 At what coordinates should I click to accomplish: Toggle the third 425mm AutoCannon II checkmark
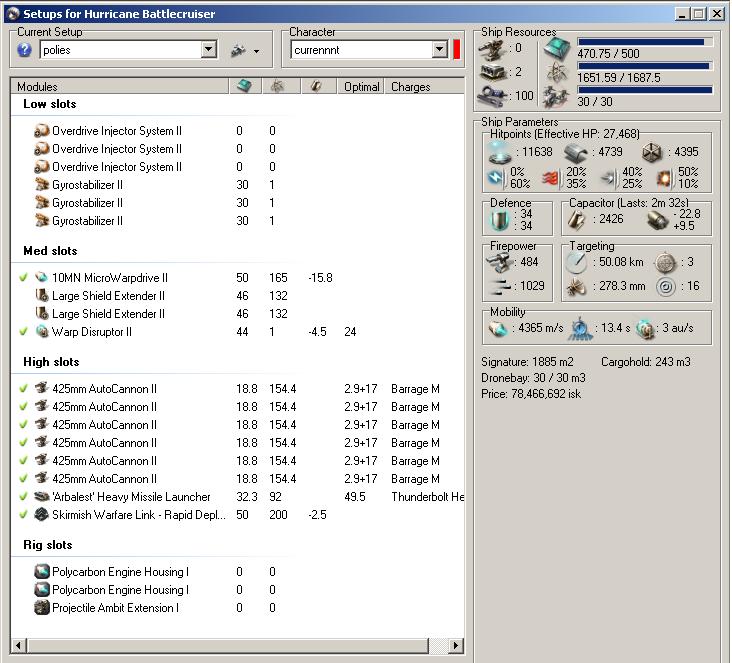click(x=23, y=424)
